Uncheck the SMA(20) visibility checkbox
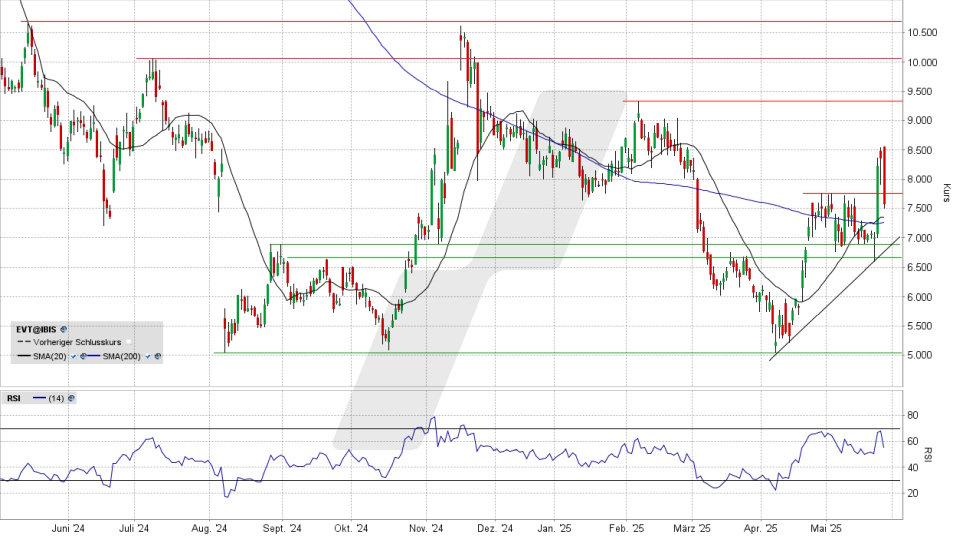Image resolution: width=960 pixels, height=540 pixels. tap(73, 356)
